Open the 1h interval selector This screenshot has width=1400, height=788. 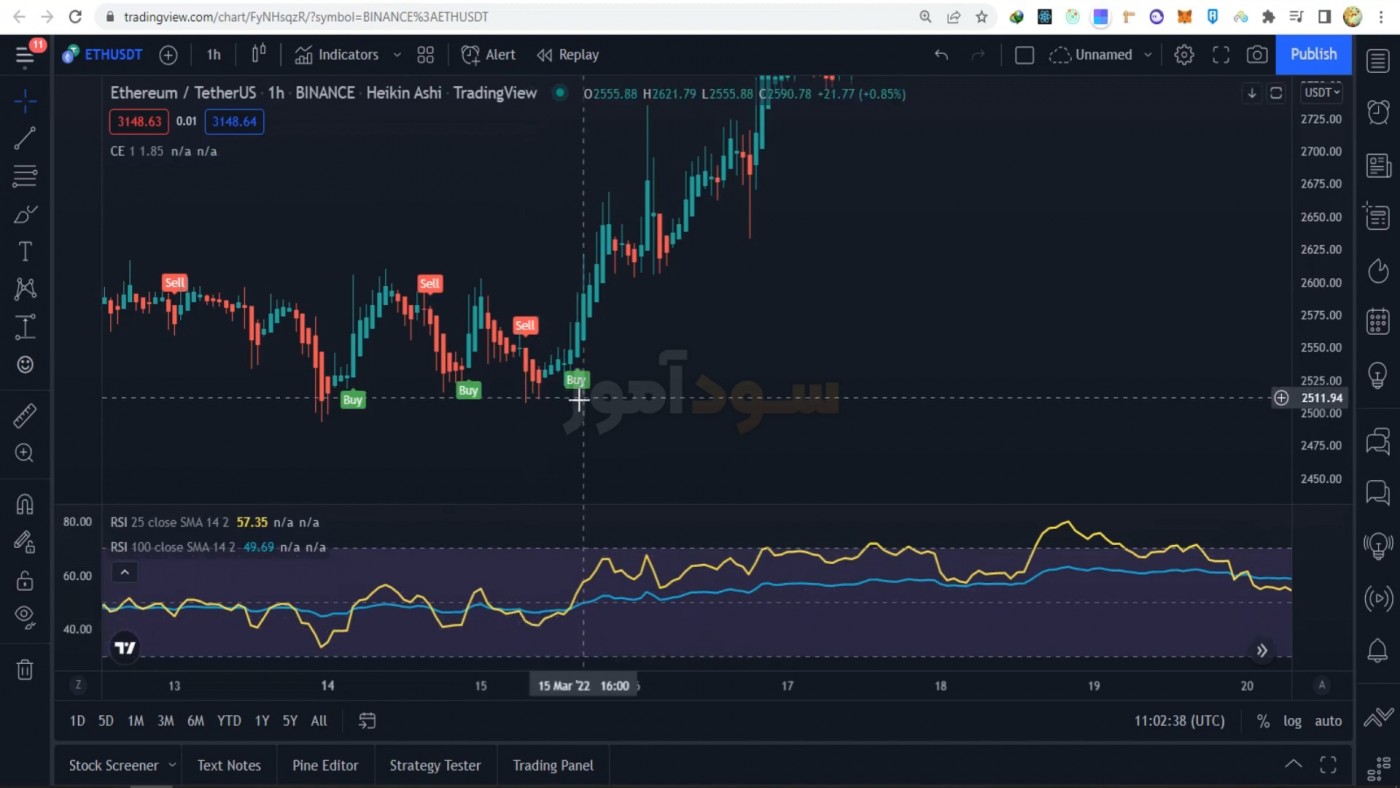pos(213,55)
